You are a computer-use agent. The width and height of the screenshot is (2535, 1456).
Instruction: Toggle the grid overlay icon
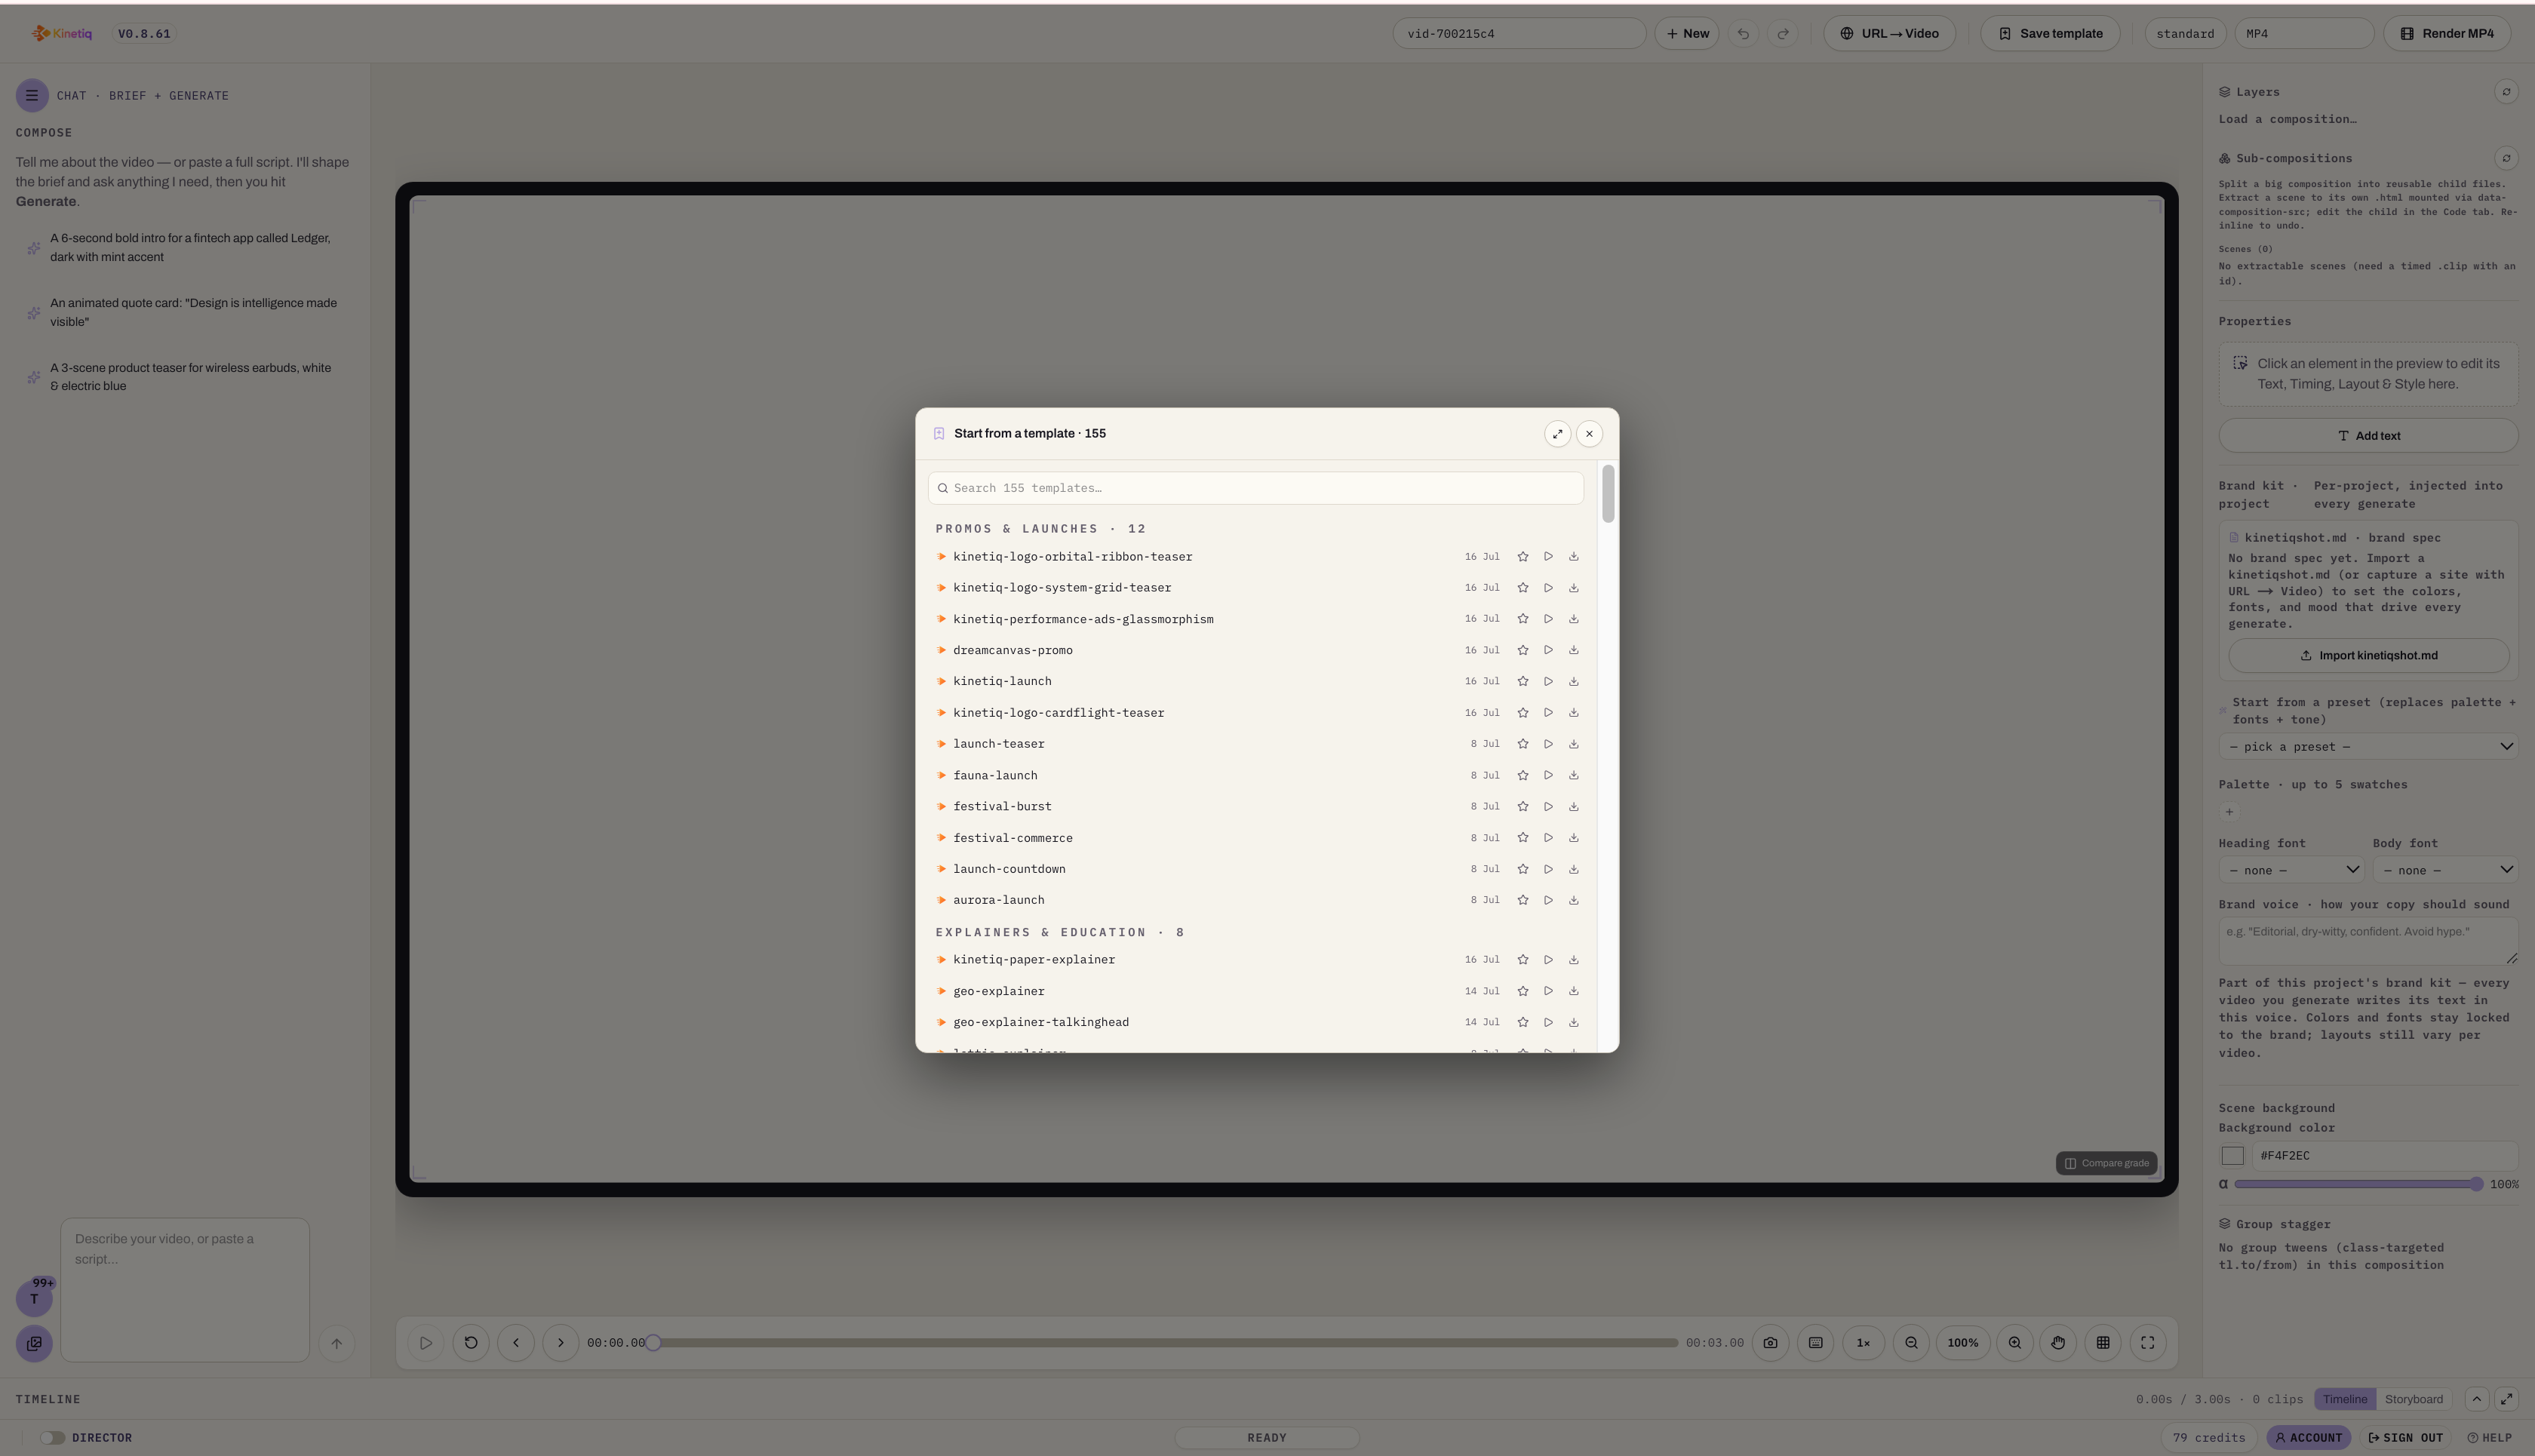pos(2103,1343)
